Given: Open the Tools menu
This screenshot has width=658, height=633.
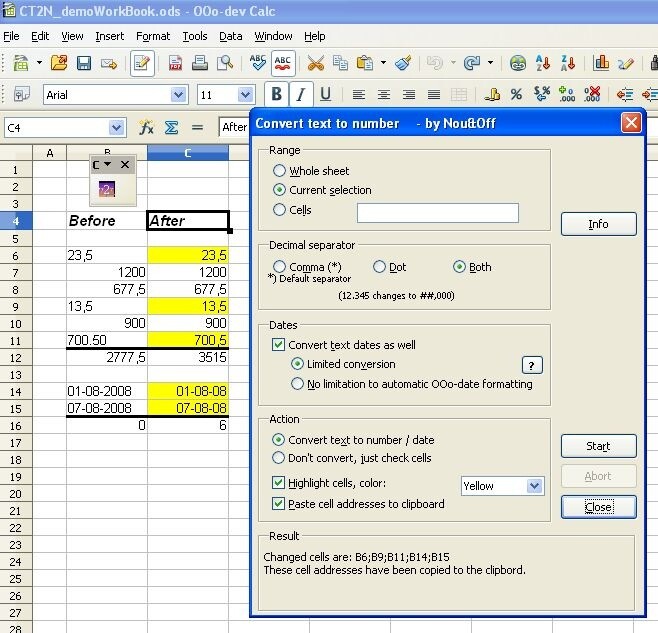Looking at the screenshot, I should click(x=195, y=37).
